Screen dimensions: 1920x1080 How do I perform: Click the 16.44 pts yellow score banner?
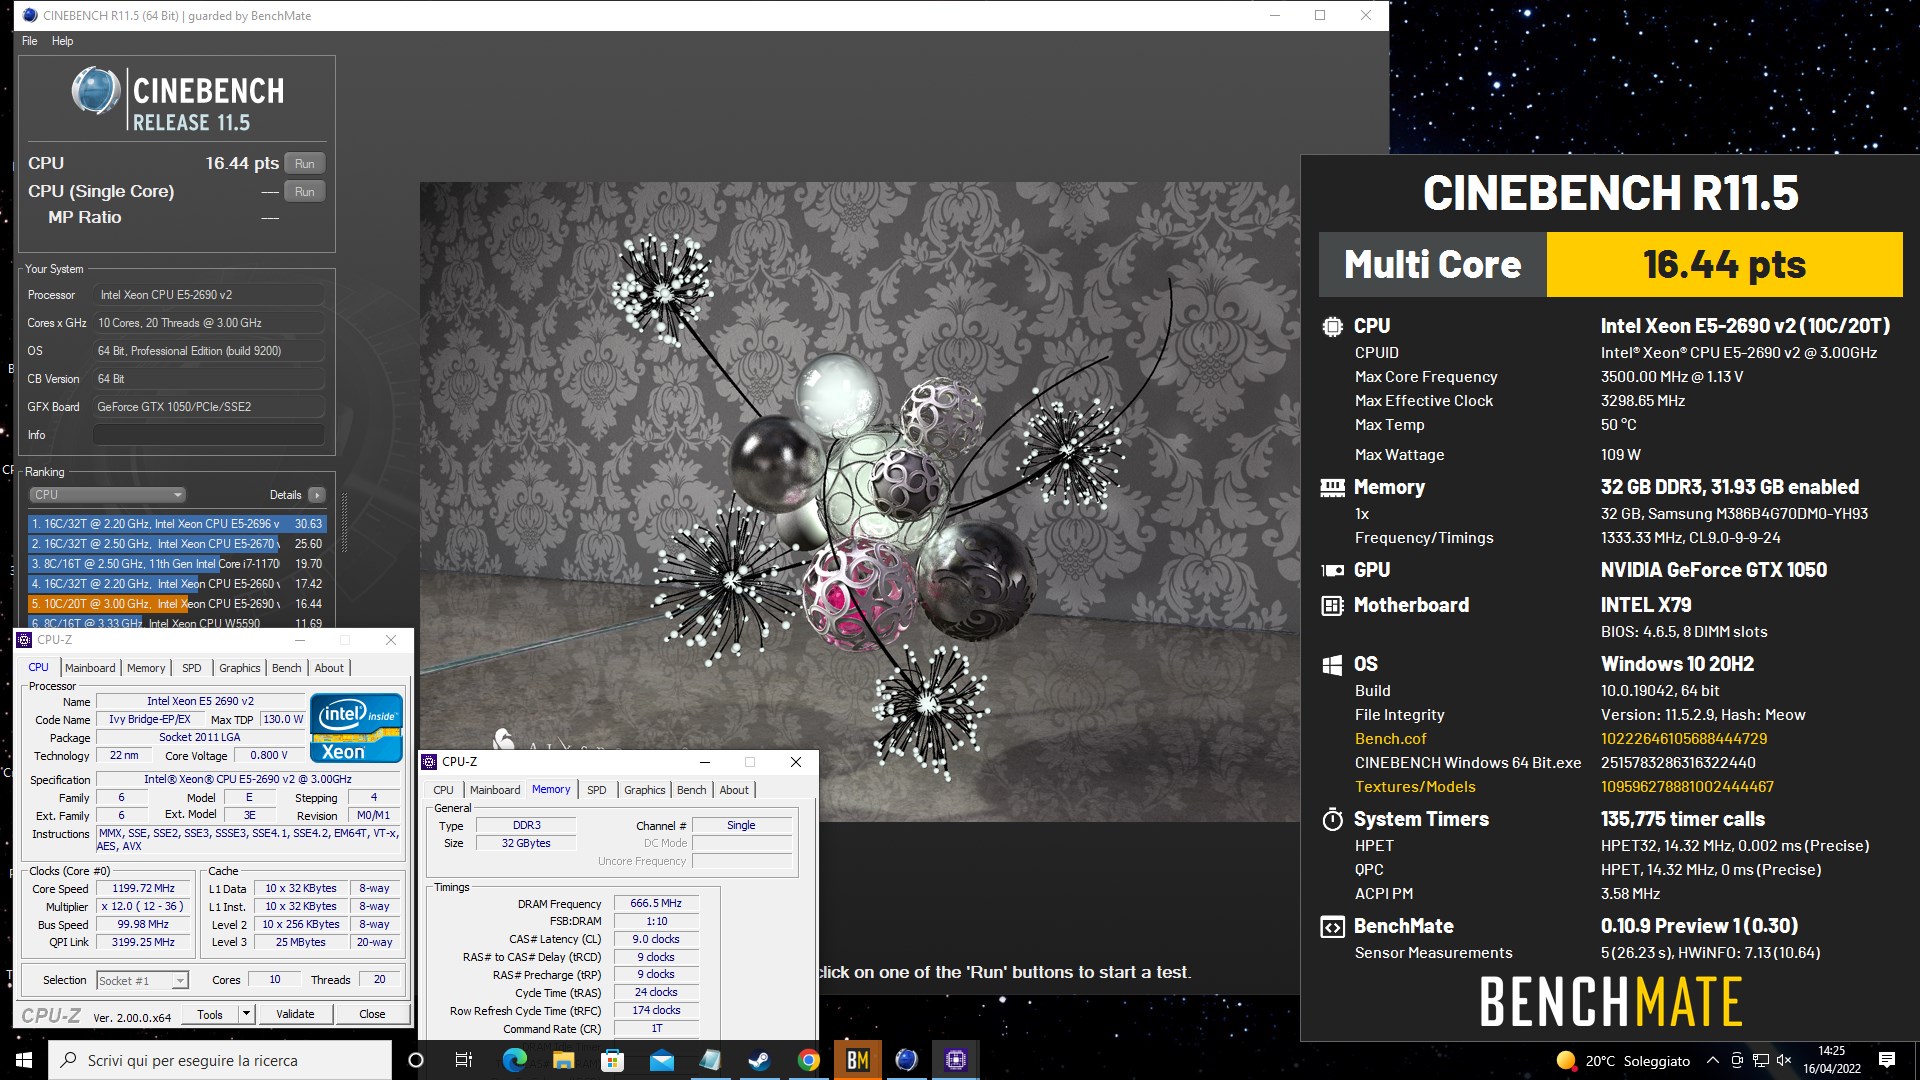tap(1724, 265)
